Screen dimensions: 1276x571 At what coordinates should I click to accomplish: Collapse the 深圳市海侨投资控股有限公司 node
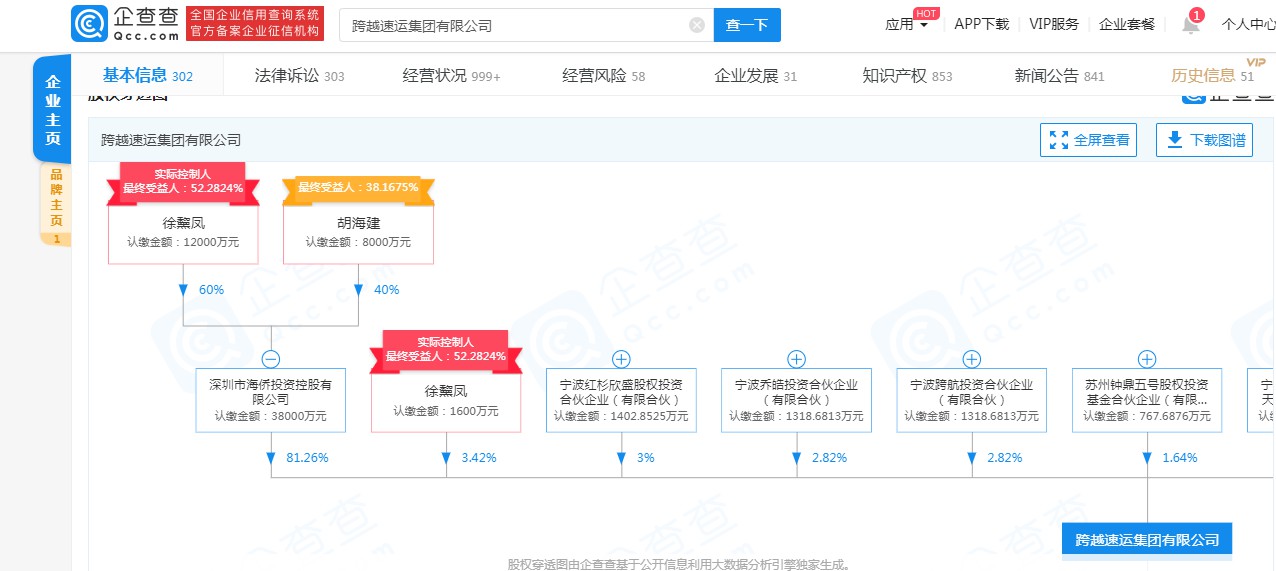[x=271, y=359]
